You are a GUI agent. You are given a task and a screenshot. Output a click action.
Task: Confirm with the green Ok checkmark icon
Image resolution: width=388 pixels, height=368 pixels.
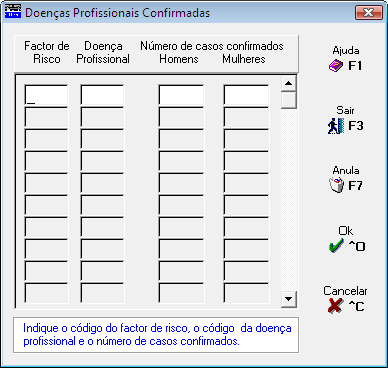pyautogui.click(x=336, y=246)
